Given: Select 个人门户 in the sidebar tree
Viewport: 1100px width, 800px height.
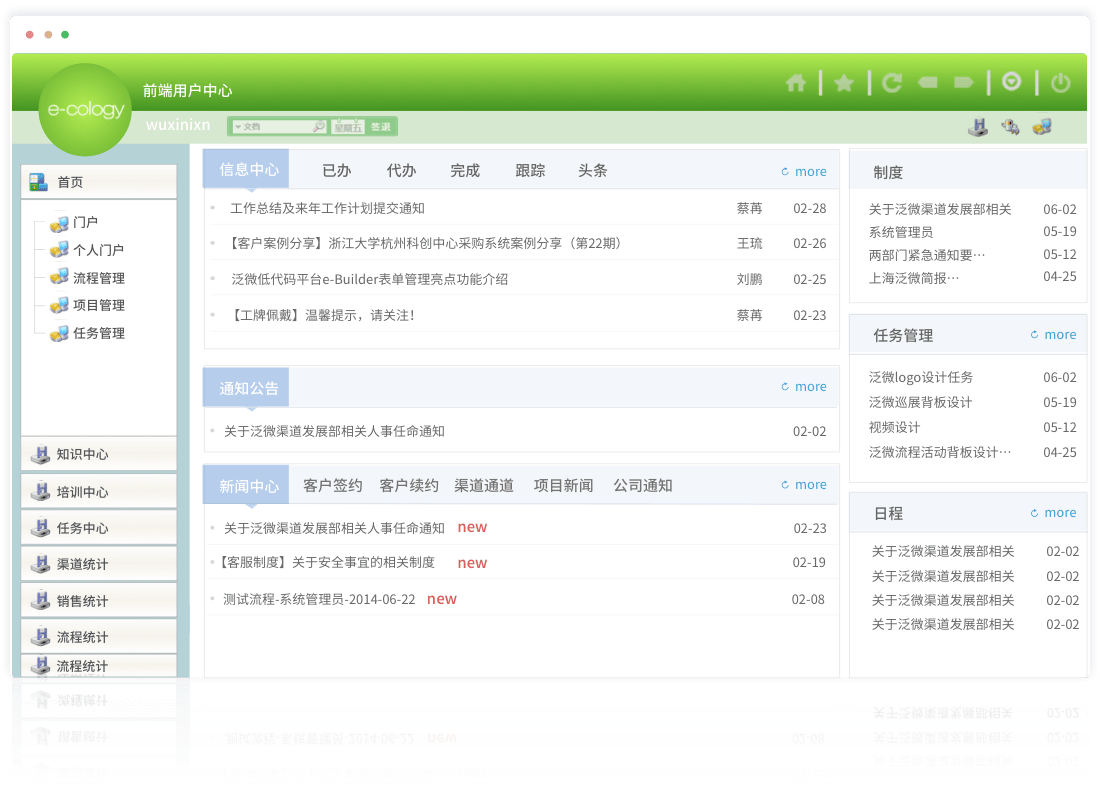Looking at the screenshot, I should coord(98,250).
